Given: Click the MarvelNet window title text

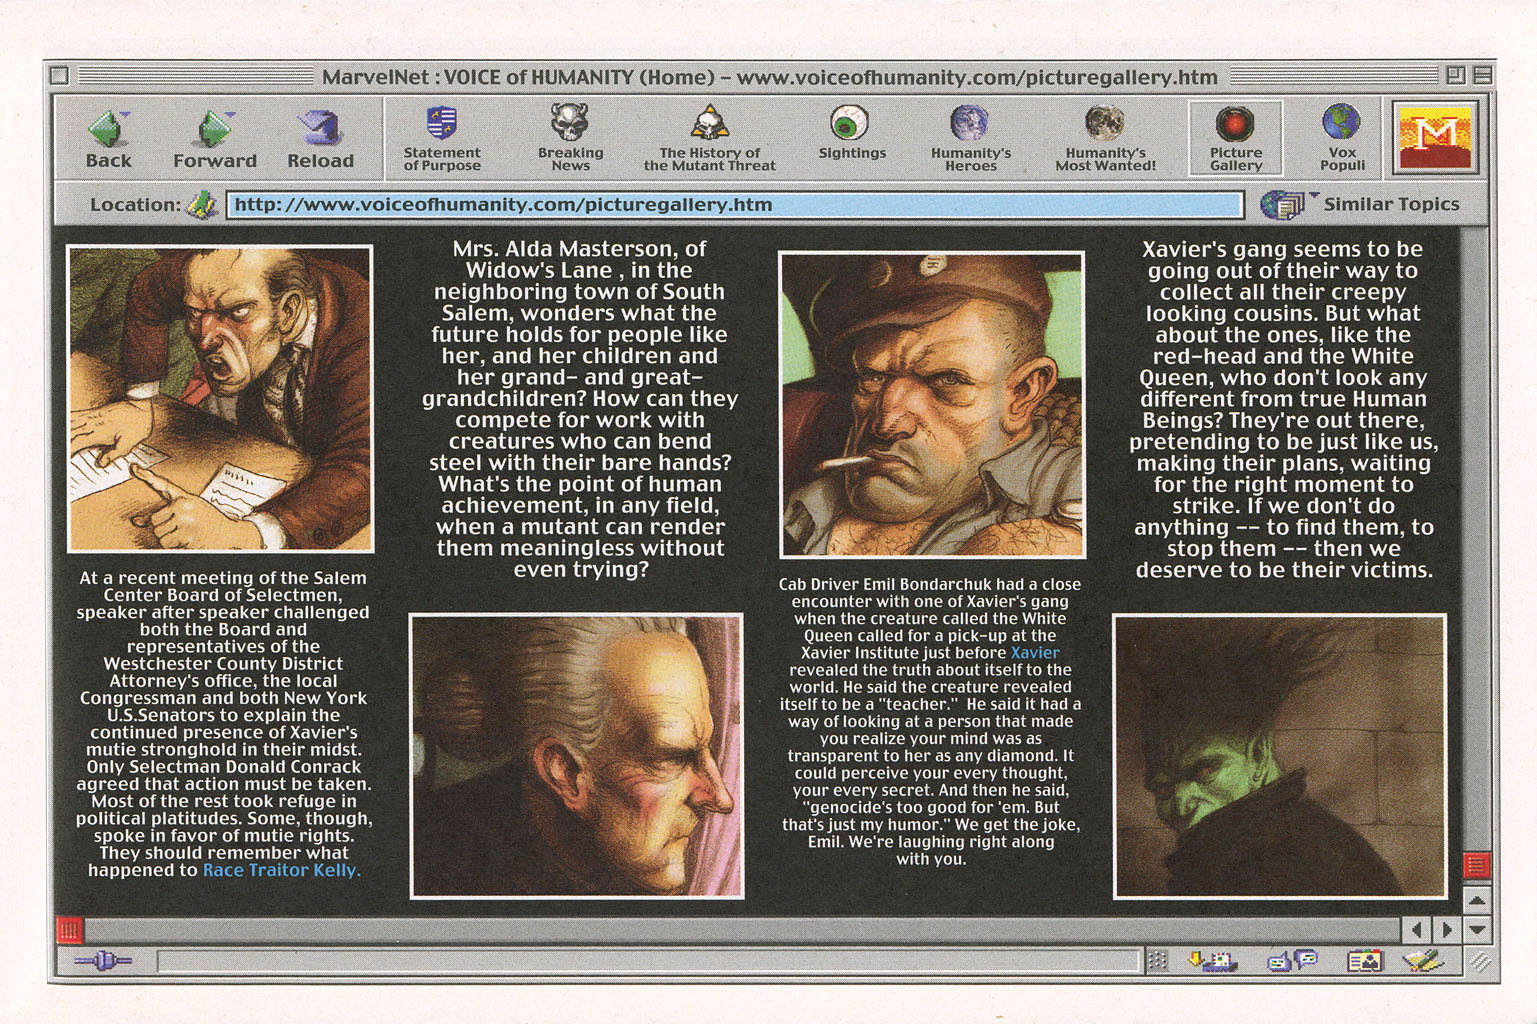Looking at the screenshot, I should click(x=769, y=76).
